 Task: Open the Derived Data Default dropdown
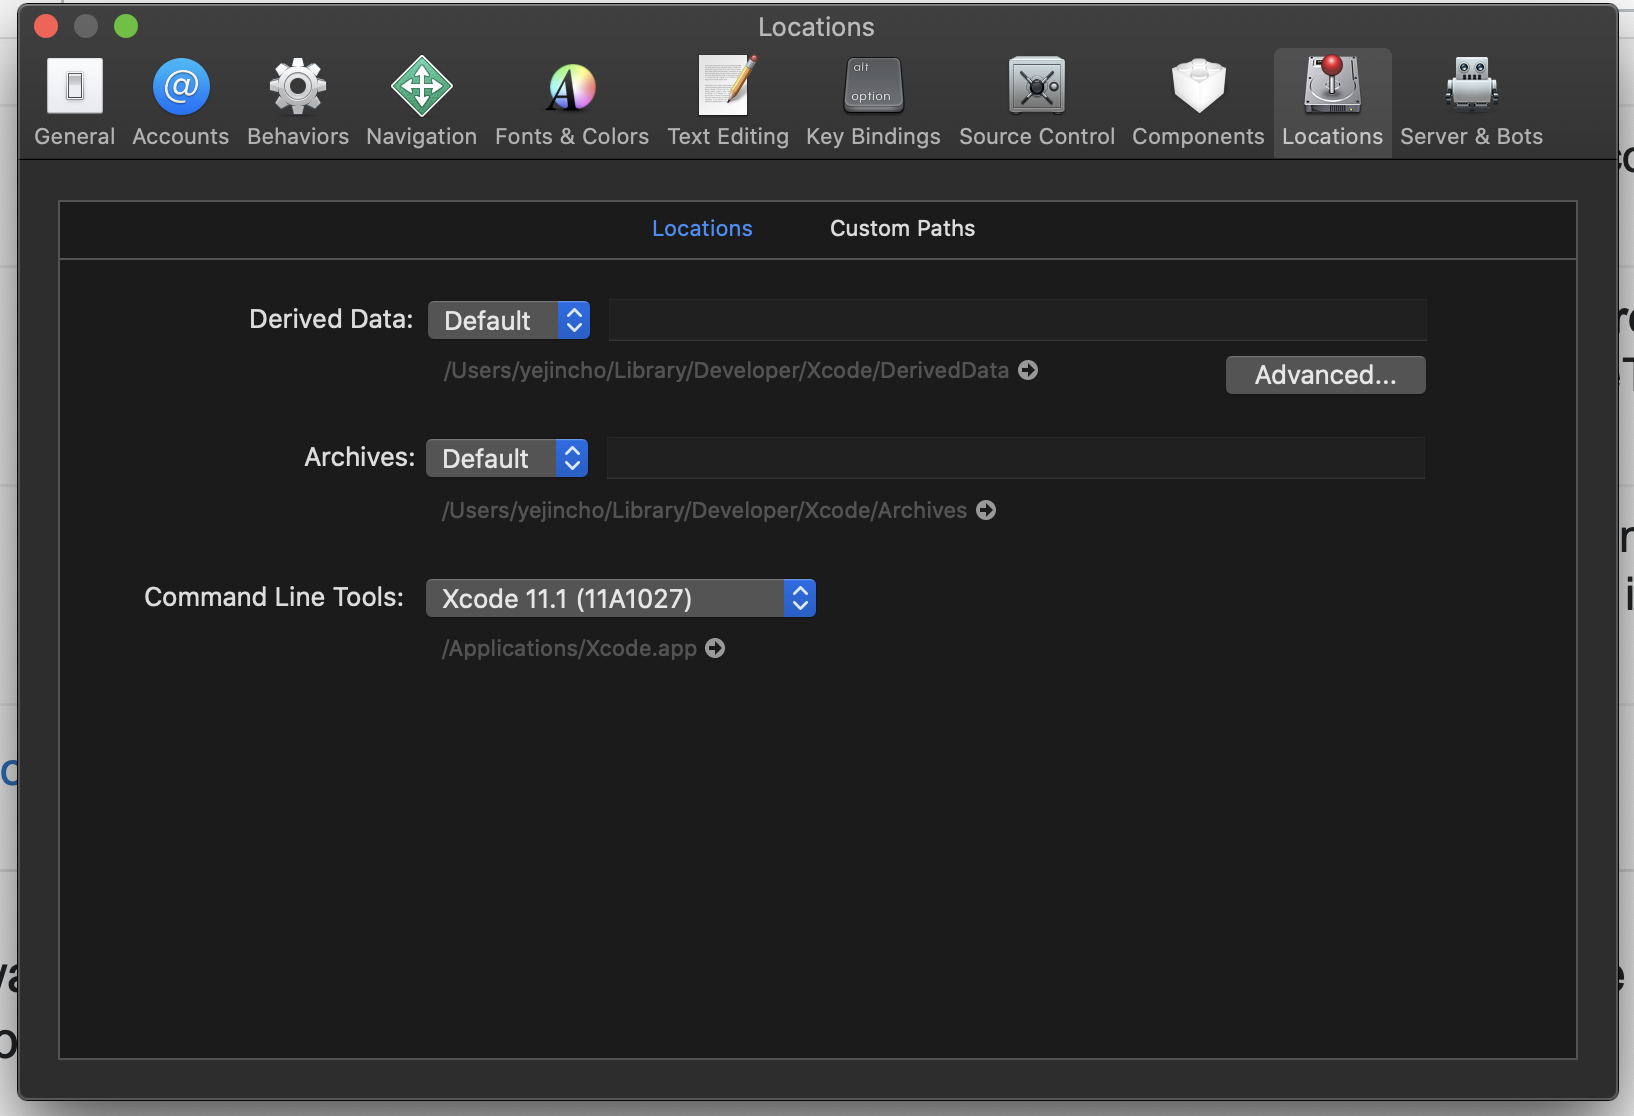click(509, 320)
